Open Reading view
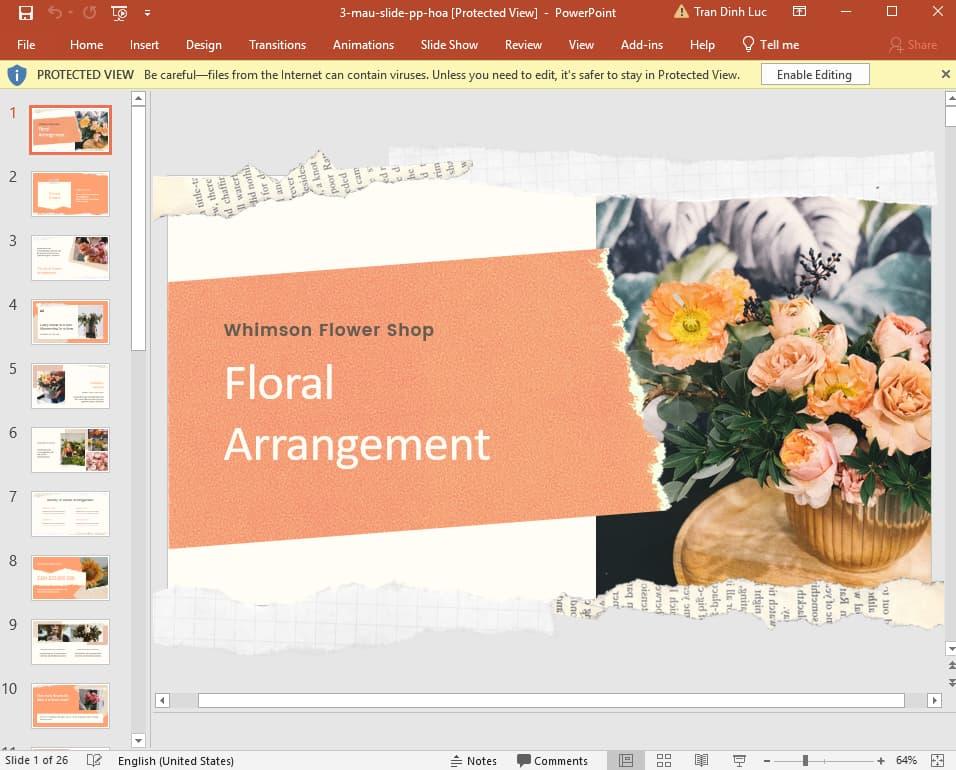 700,760
